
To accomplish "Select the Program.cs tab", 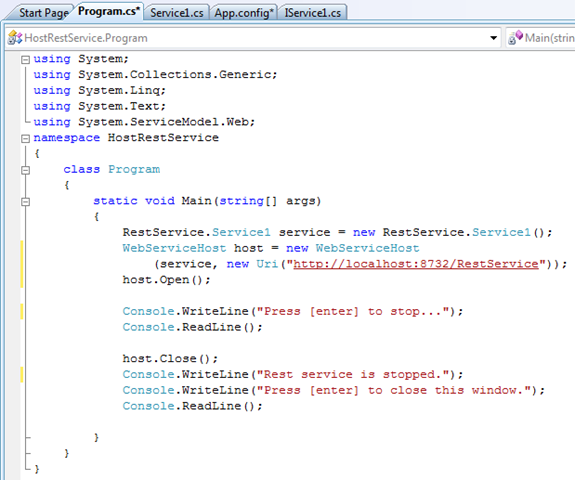I will [109, 11].
